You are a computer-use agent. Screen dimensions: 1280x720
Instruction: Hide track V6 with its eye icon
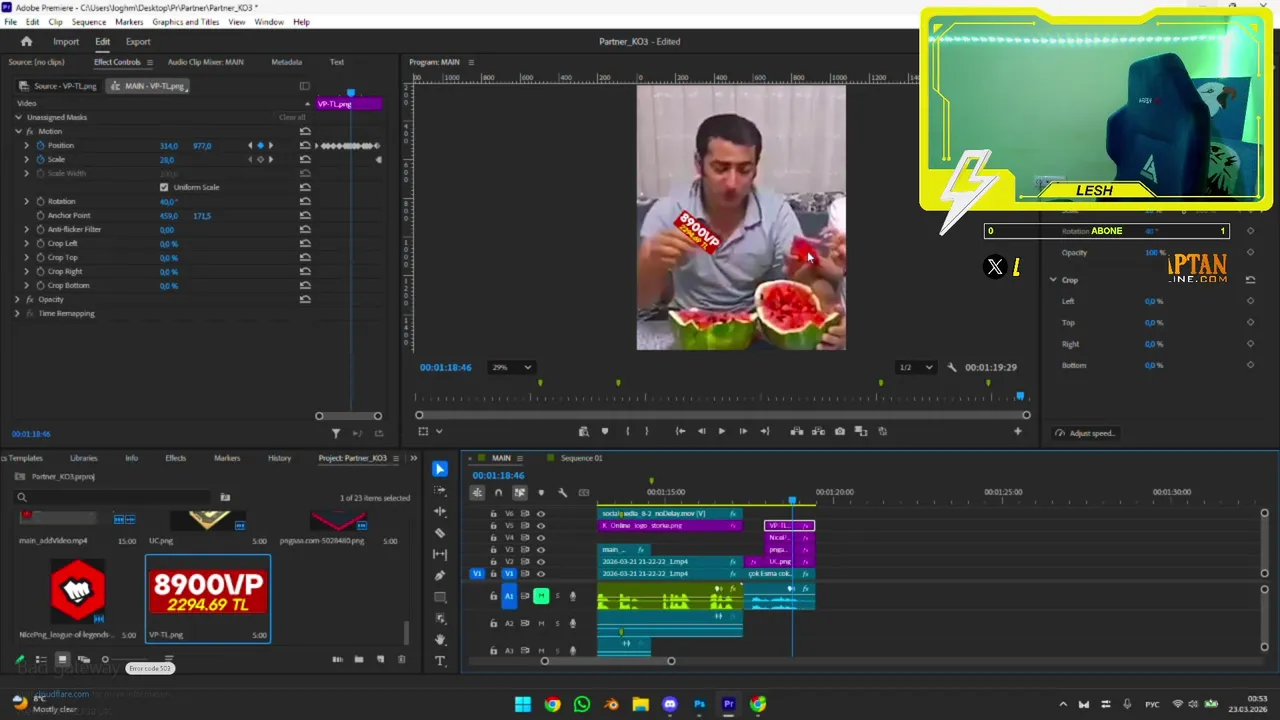[x=541, y=514]
